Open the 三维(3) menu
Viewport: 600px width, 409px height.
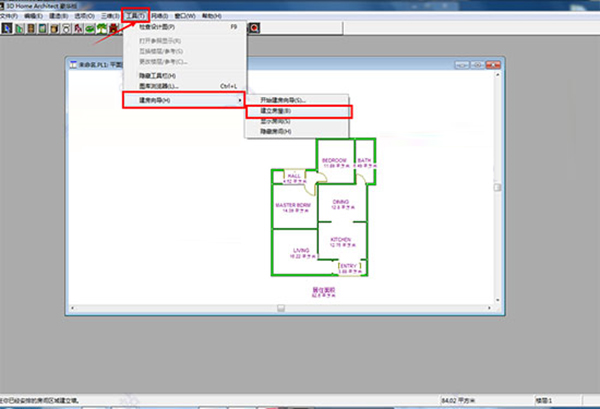point(111,16)
